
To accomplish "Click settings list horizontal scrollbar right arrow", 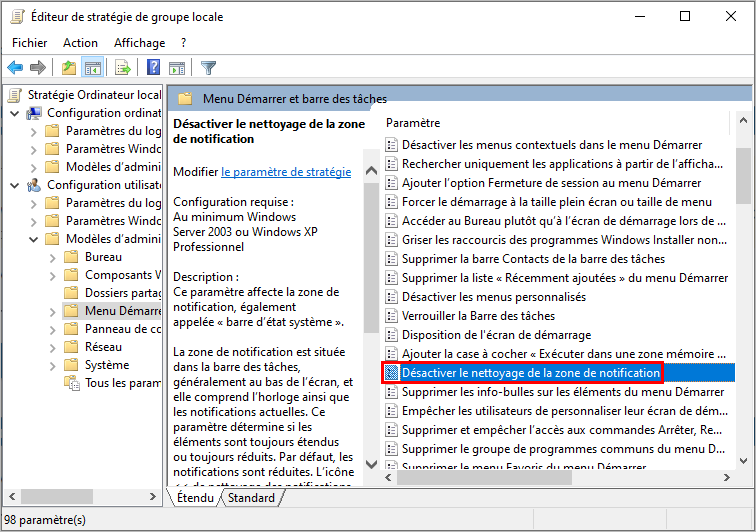I will (727, 477).
